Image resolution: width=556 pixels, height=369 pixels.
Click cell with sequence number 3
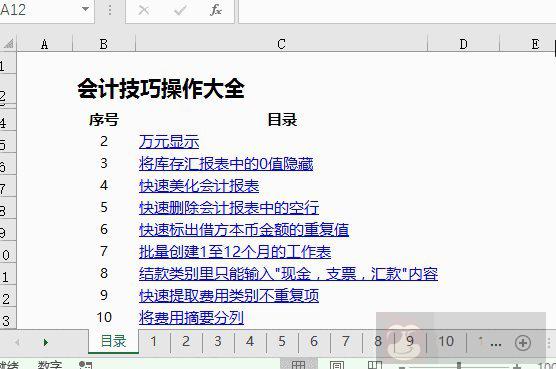[x=104, y=163]
